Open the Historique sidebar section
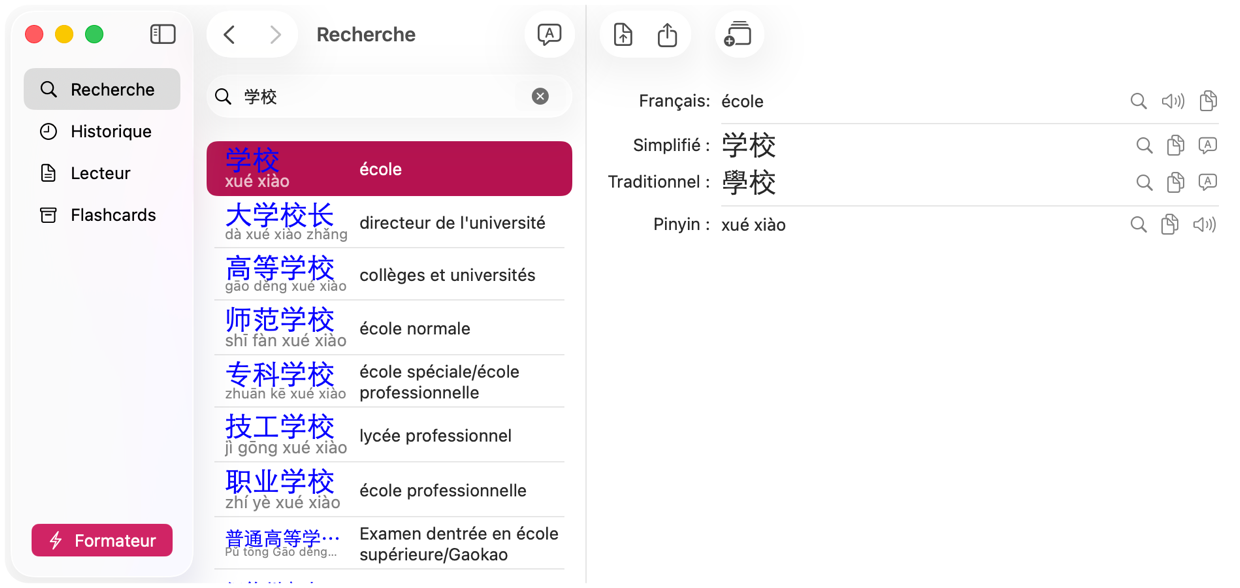The image size is (1240, 588). click(102, 131)
